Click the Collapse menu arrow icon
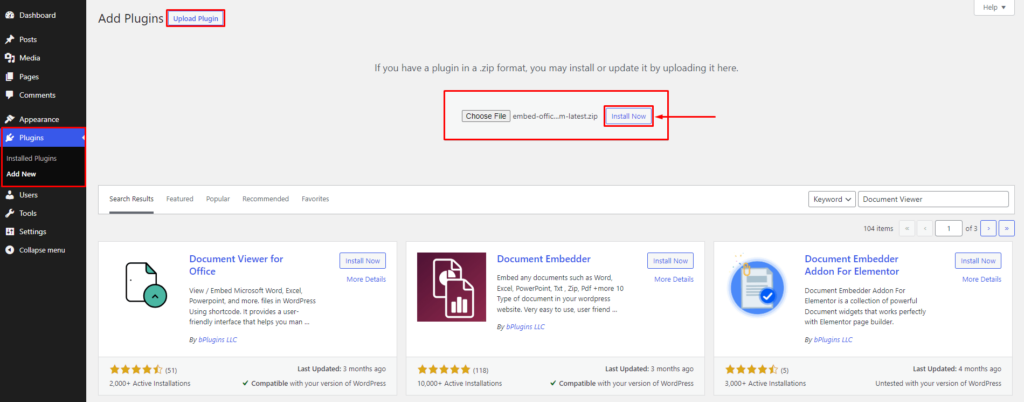 [9, 250]
